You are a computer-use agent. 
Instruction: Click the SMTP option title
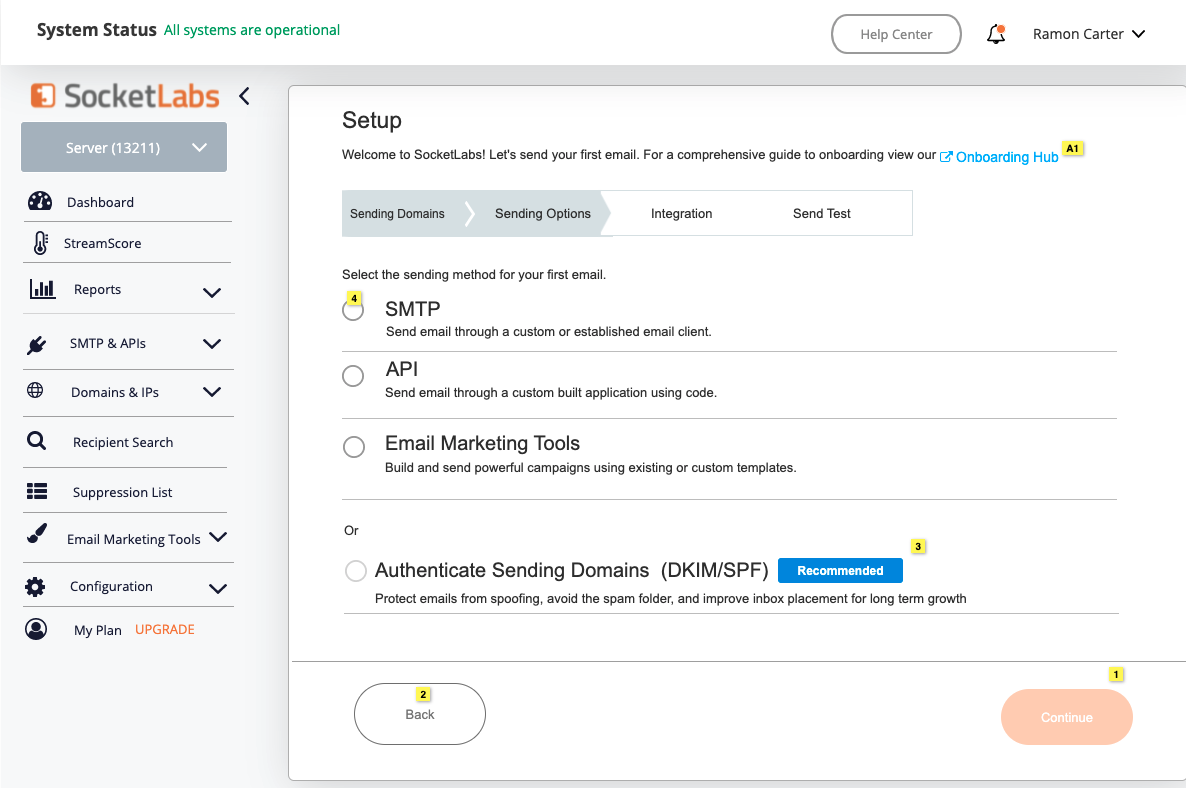pos(413,309)
